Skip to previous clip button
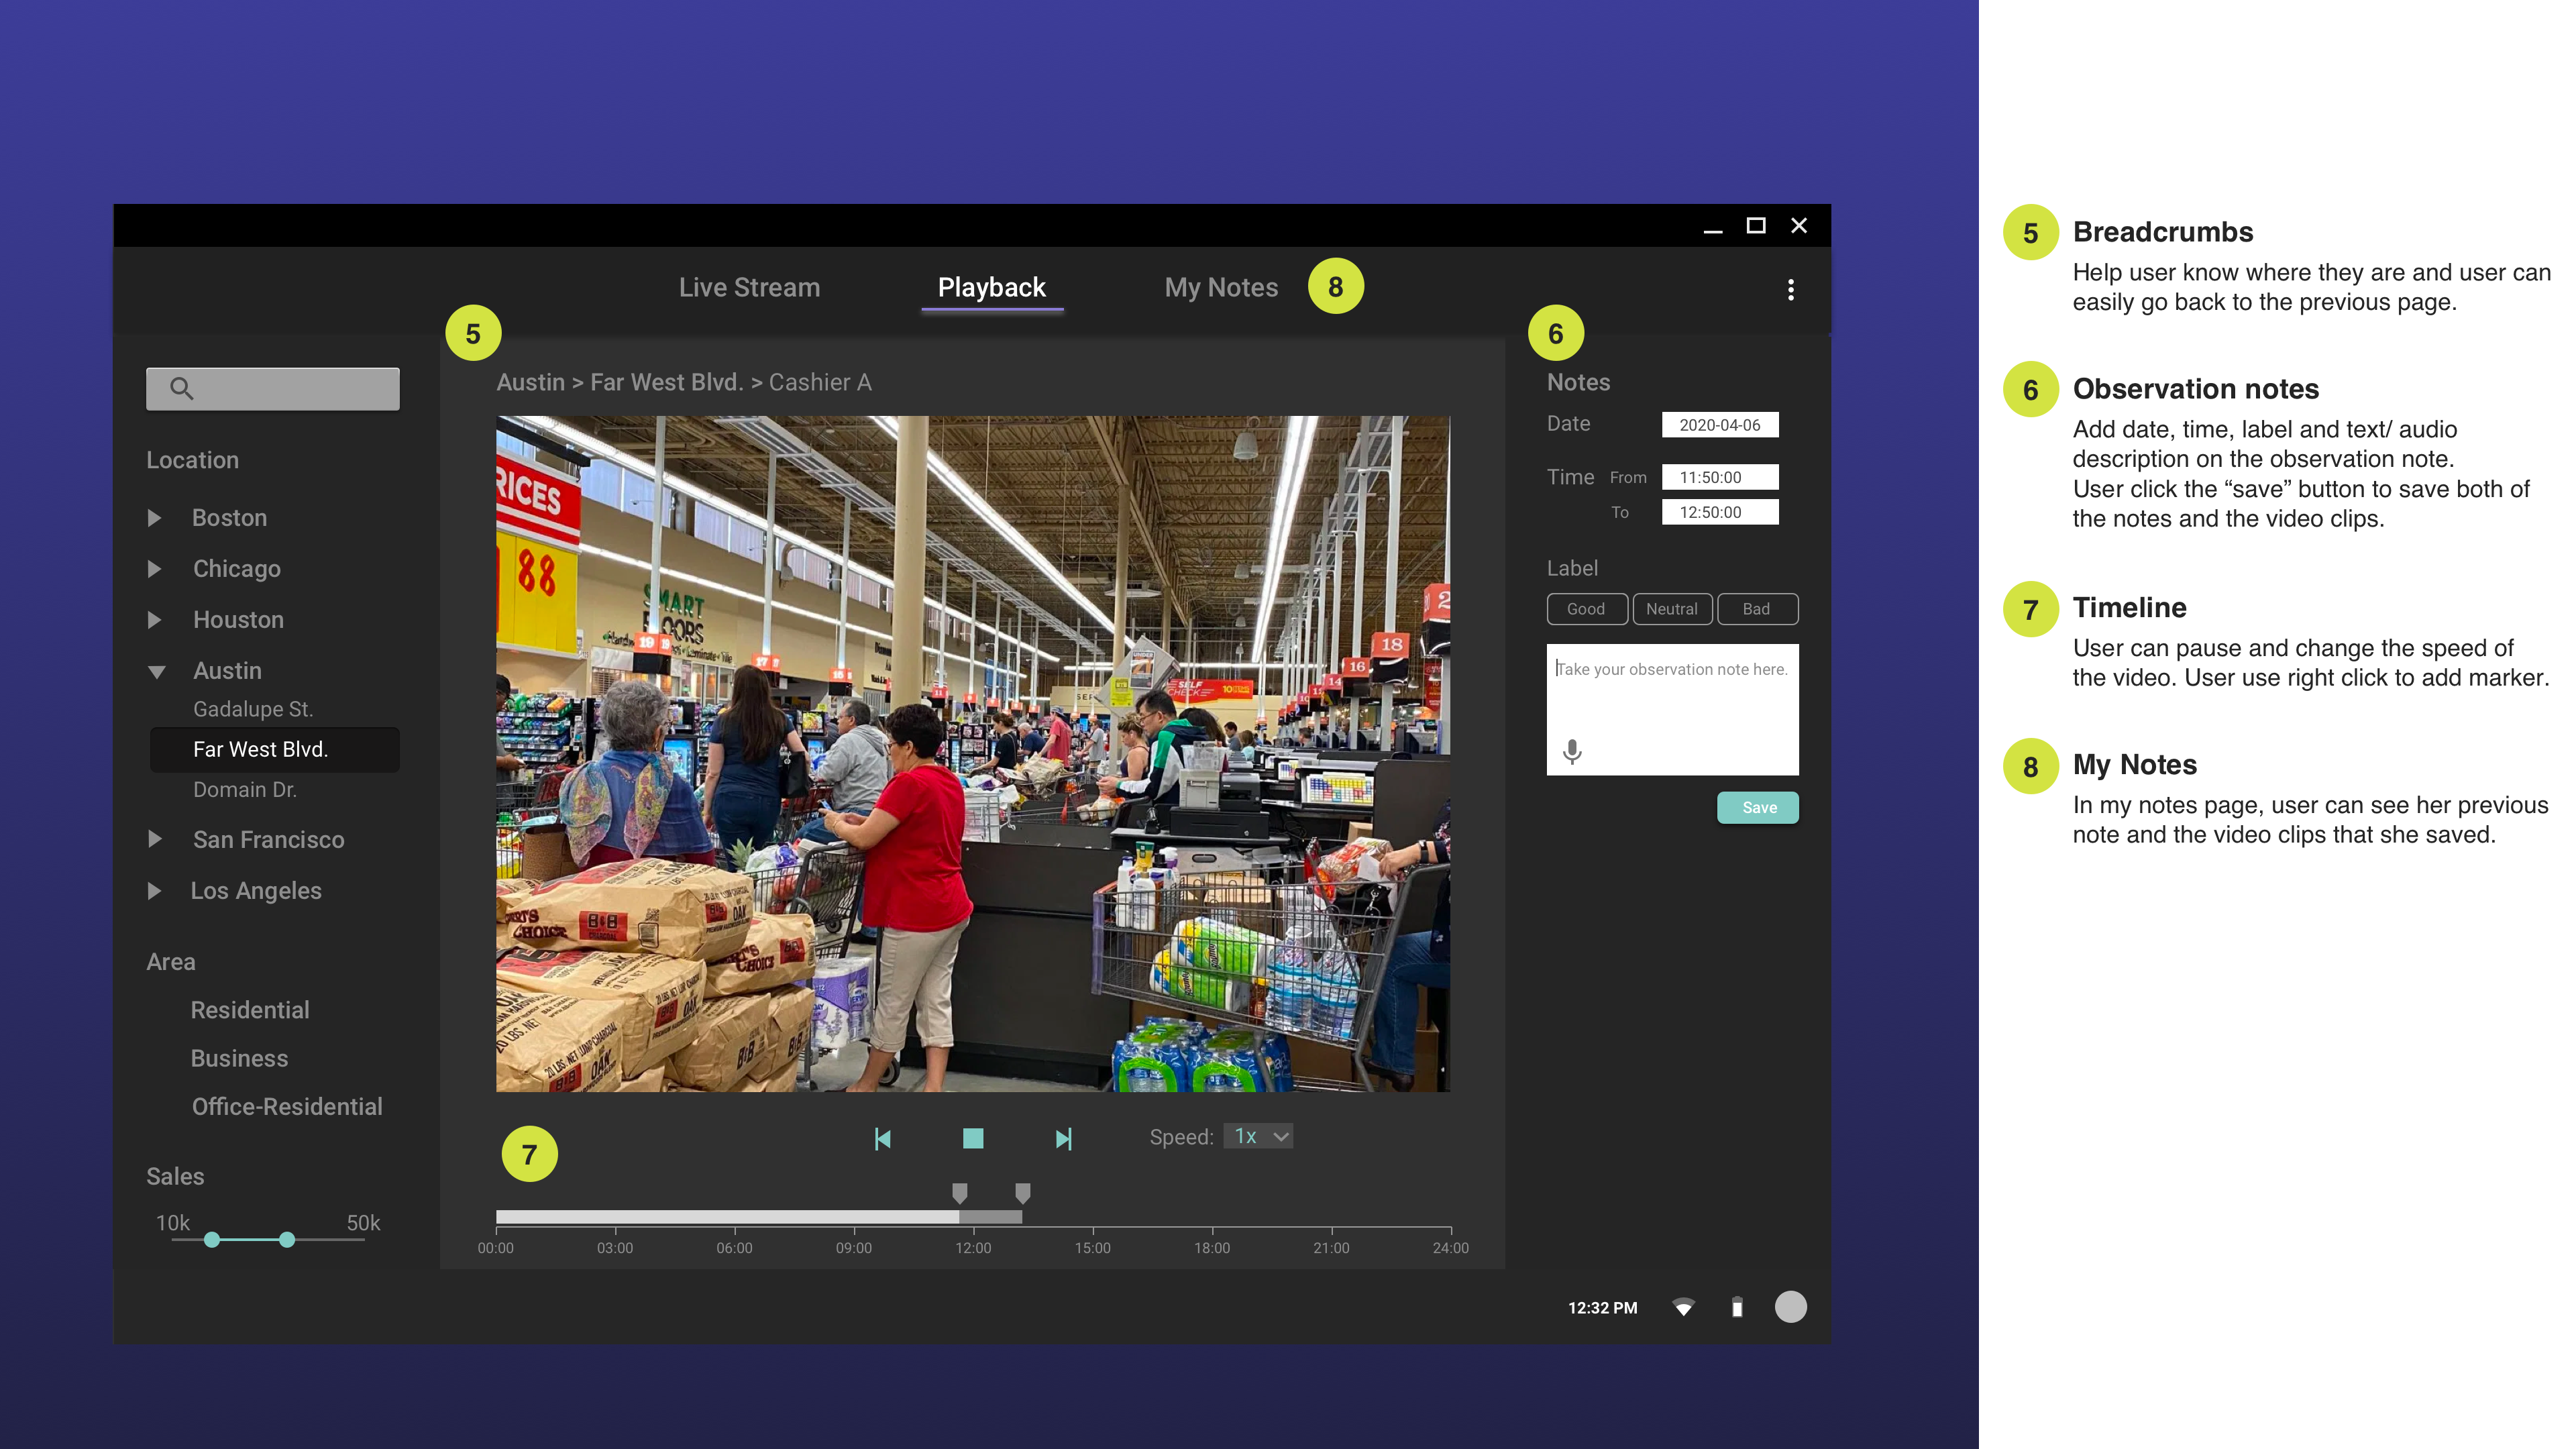Screen dimensions: 2576x1449 click(882, 1139)
